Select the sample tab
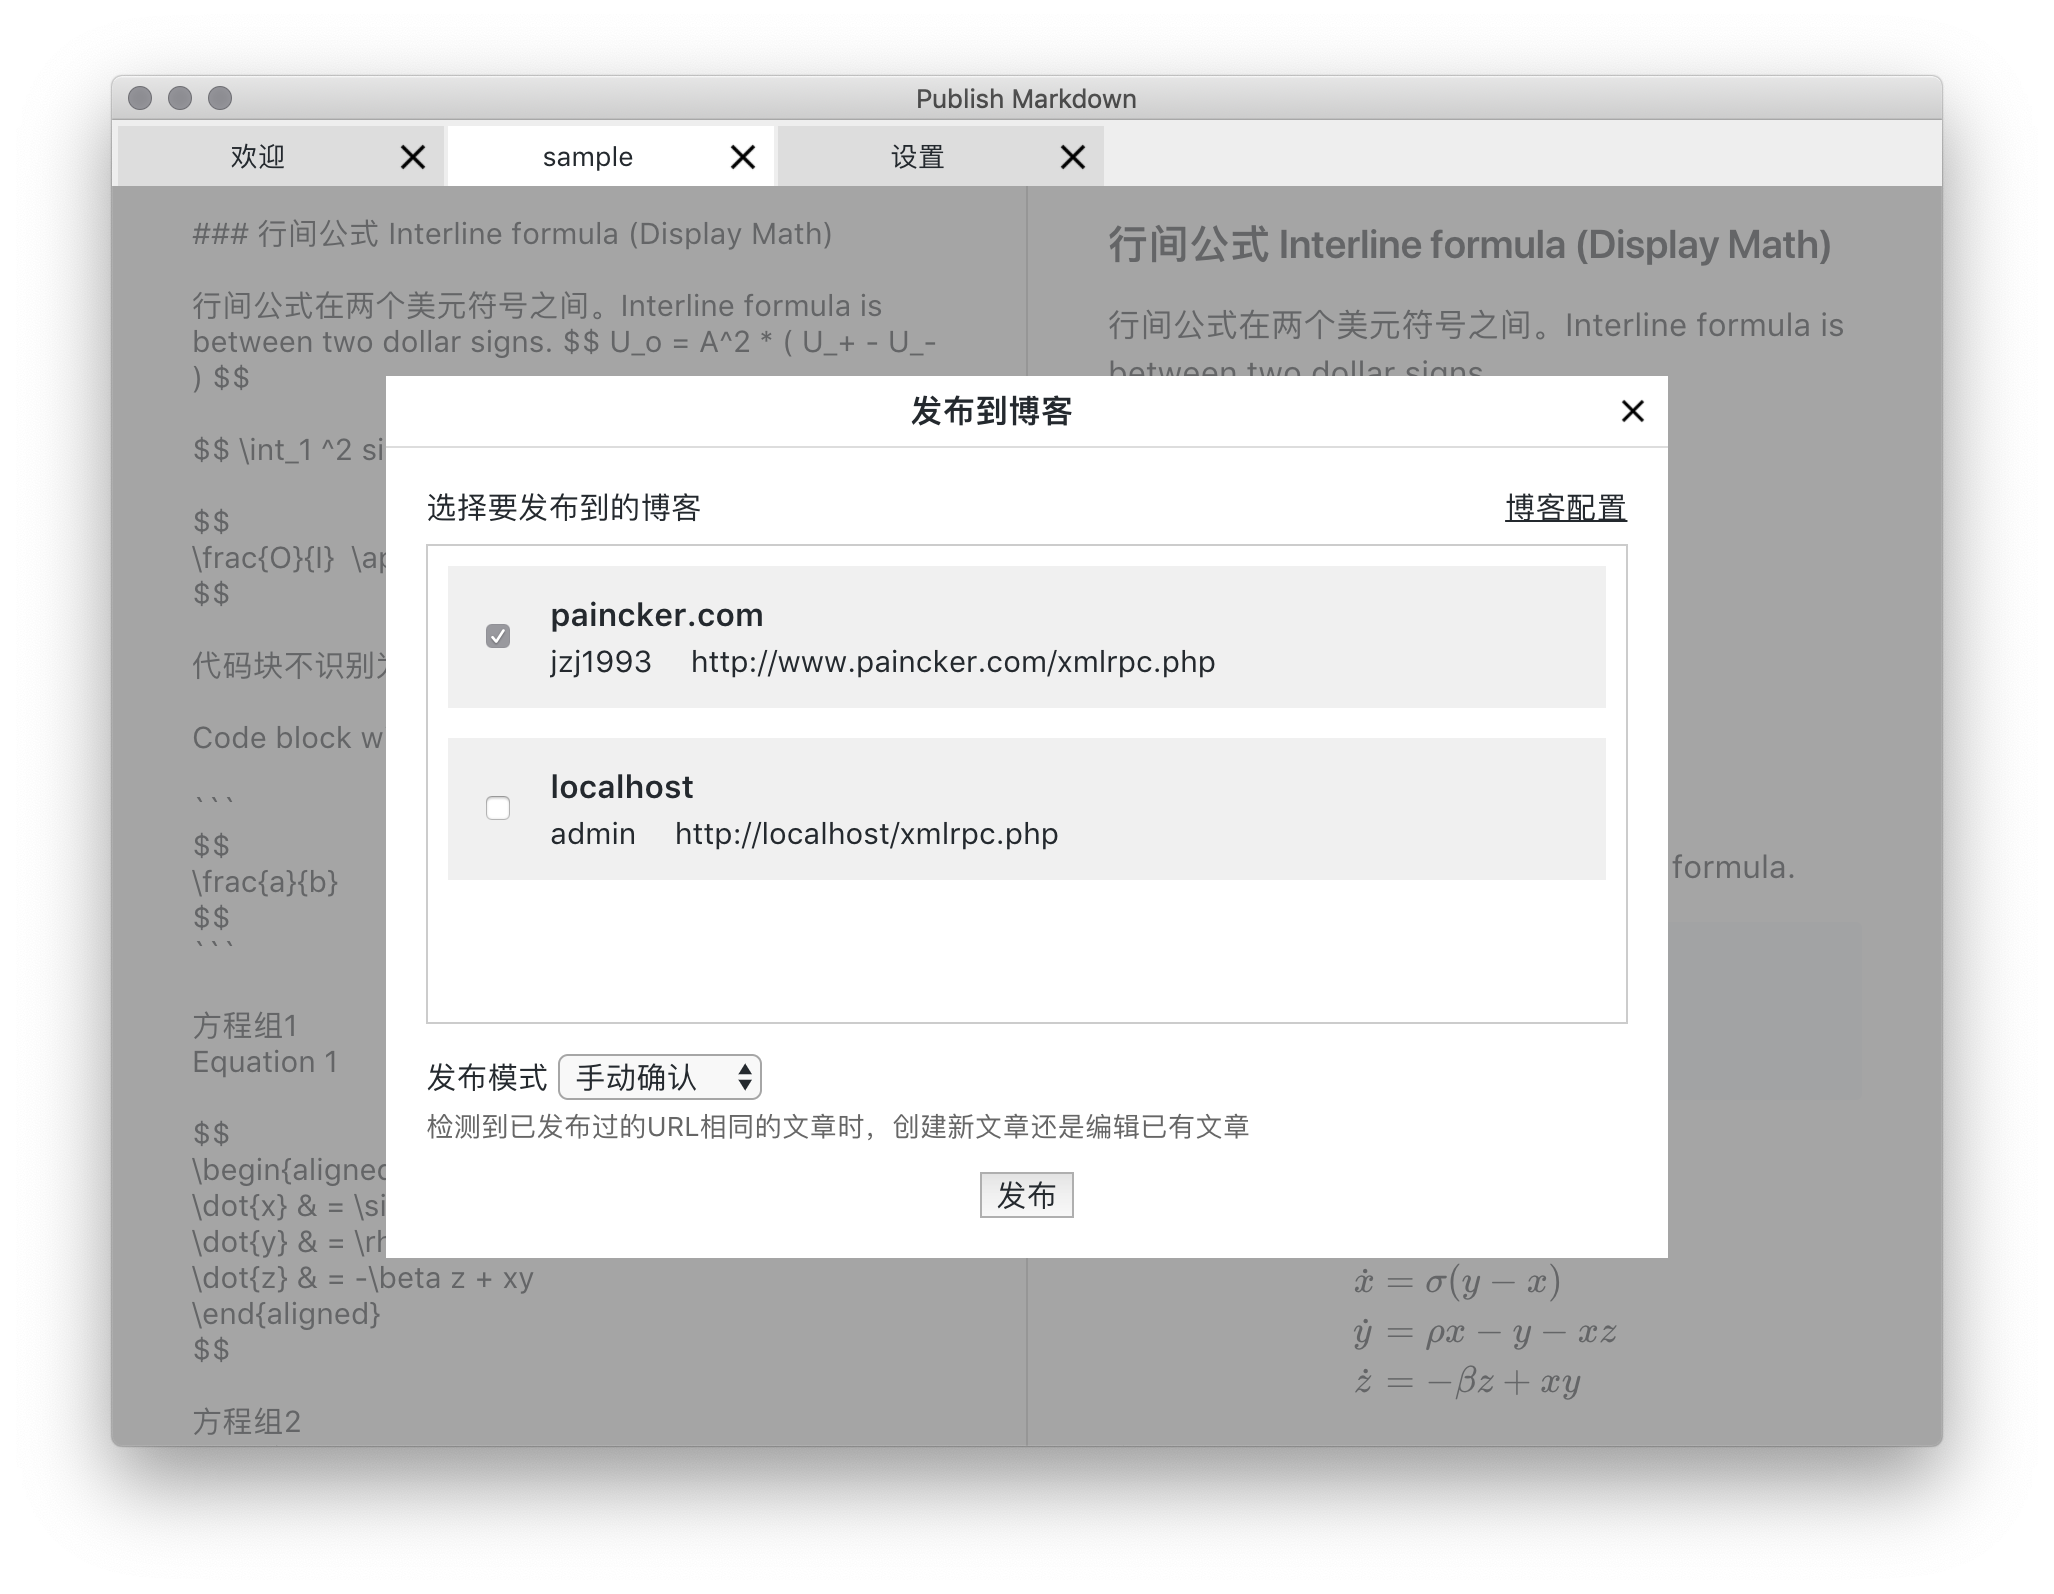This screenshot has width=2054, height=1594. click(587, 157)
